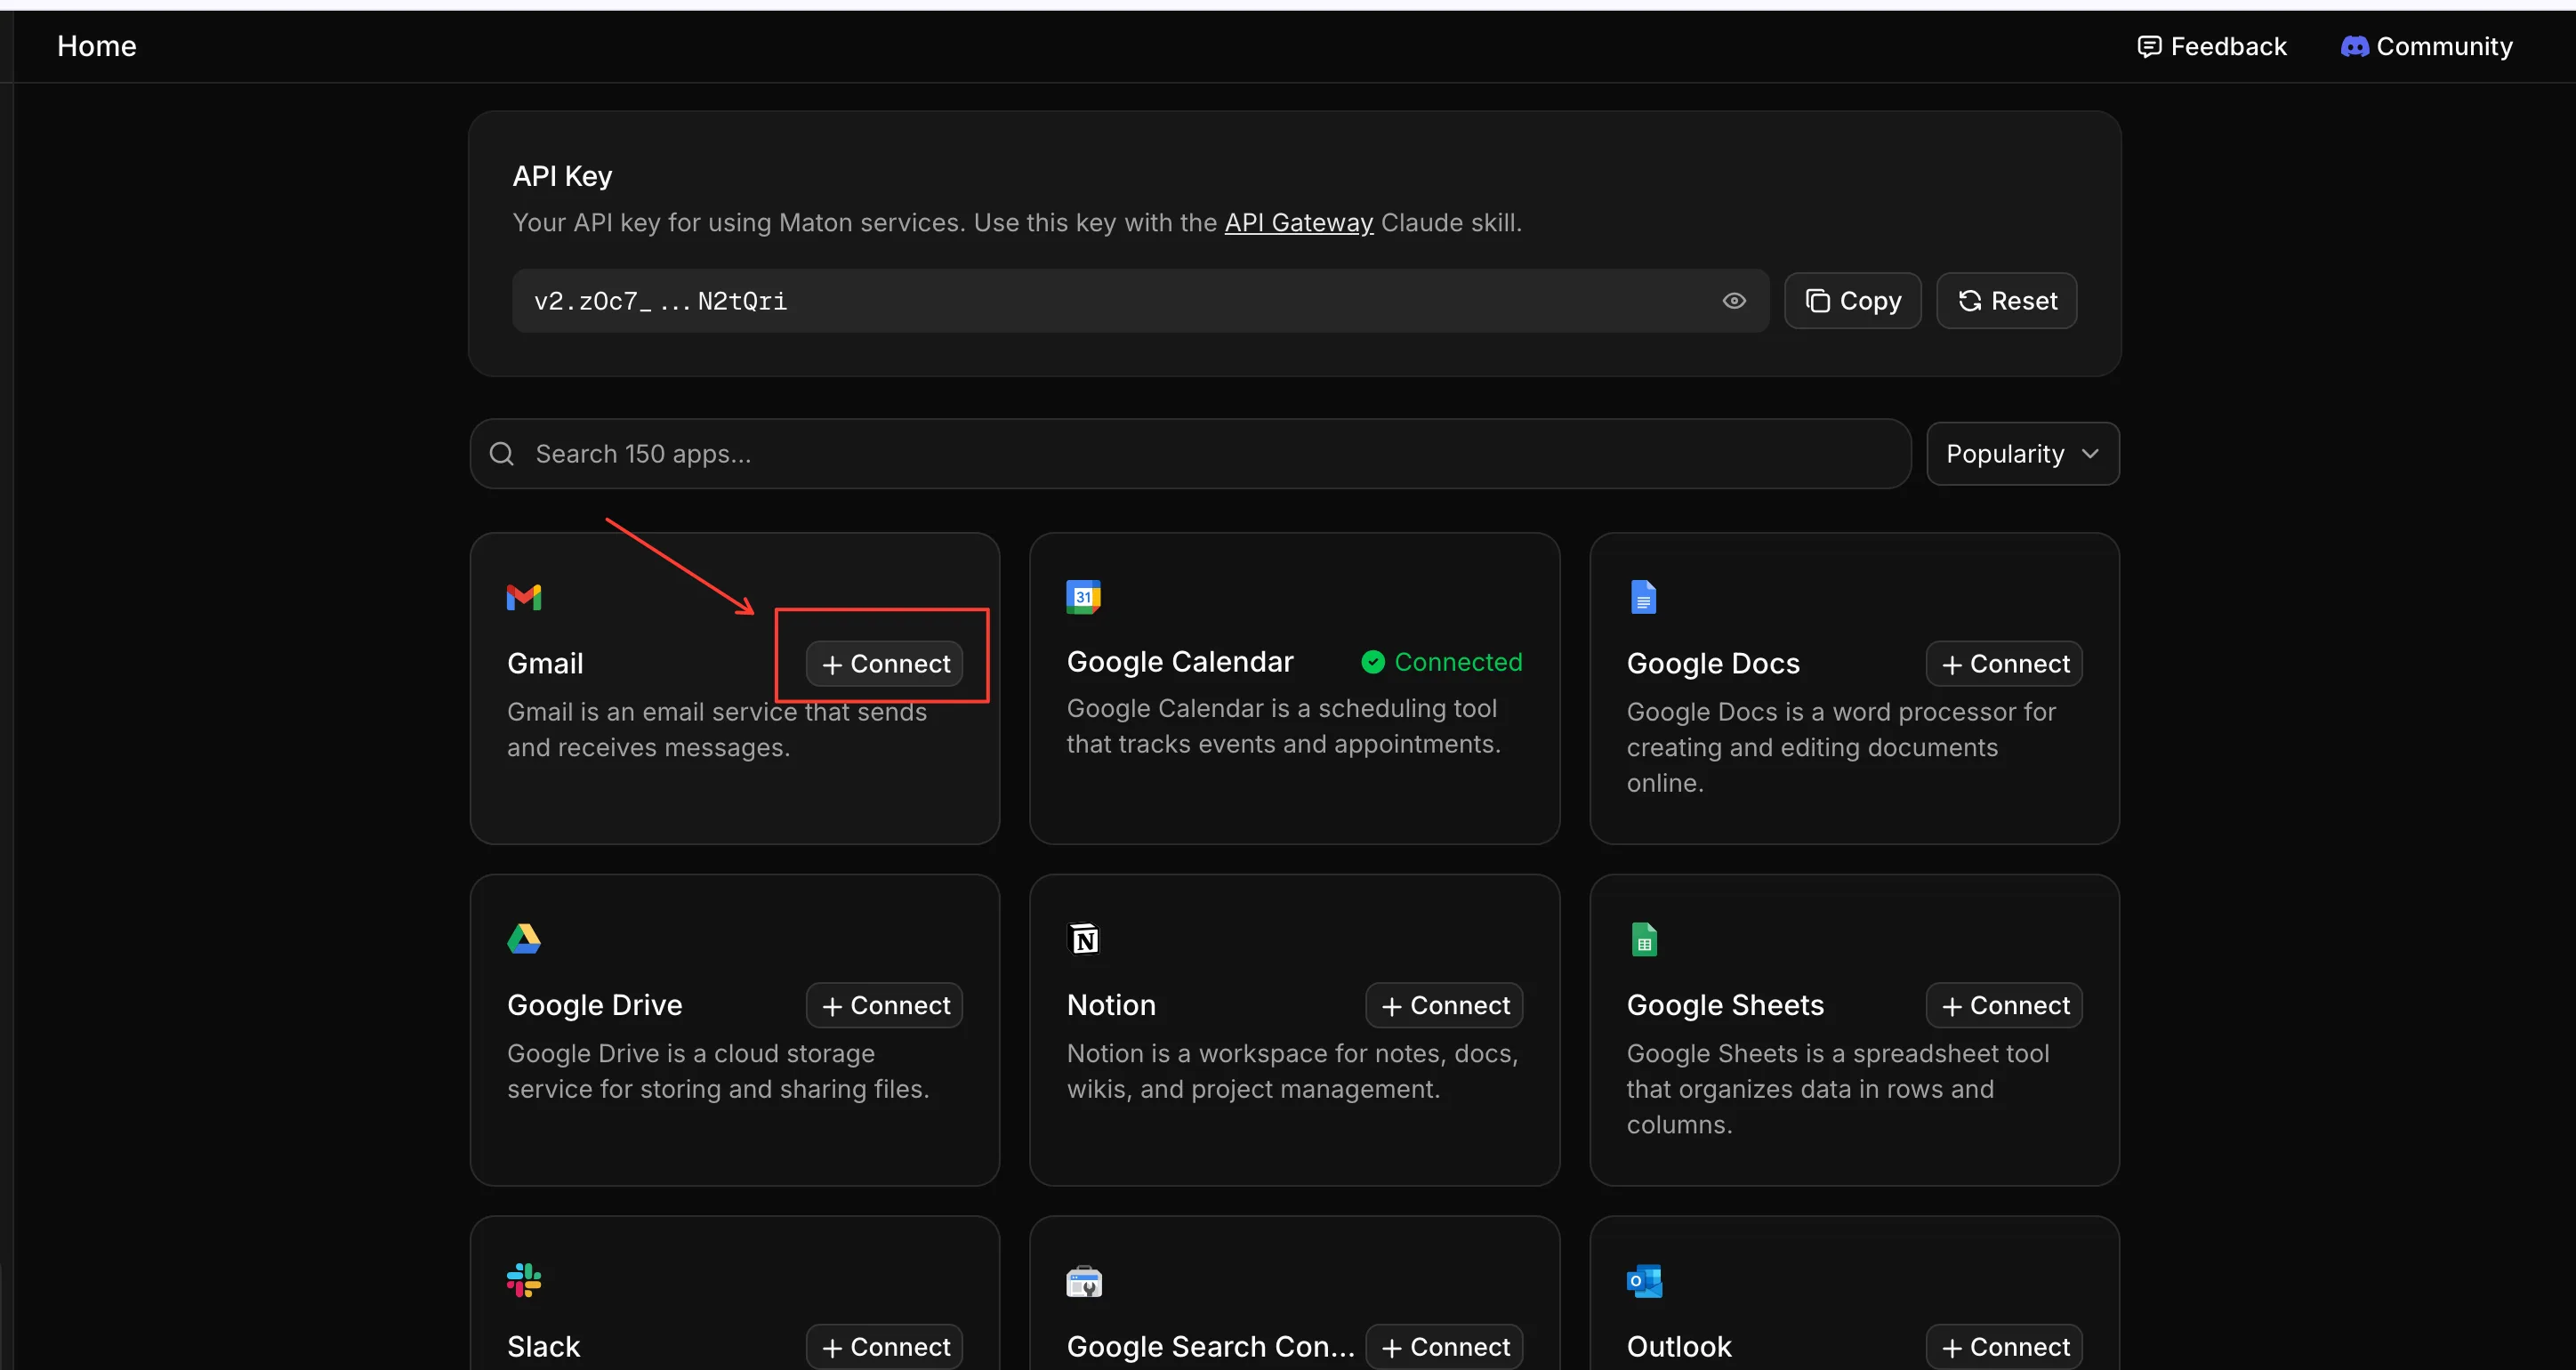The height and width of the screenshot is (1370, 2576).
Task: Connect Google Search Console
Action: coord(1444,1347)
